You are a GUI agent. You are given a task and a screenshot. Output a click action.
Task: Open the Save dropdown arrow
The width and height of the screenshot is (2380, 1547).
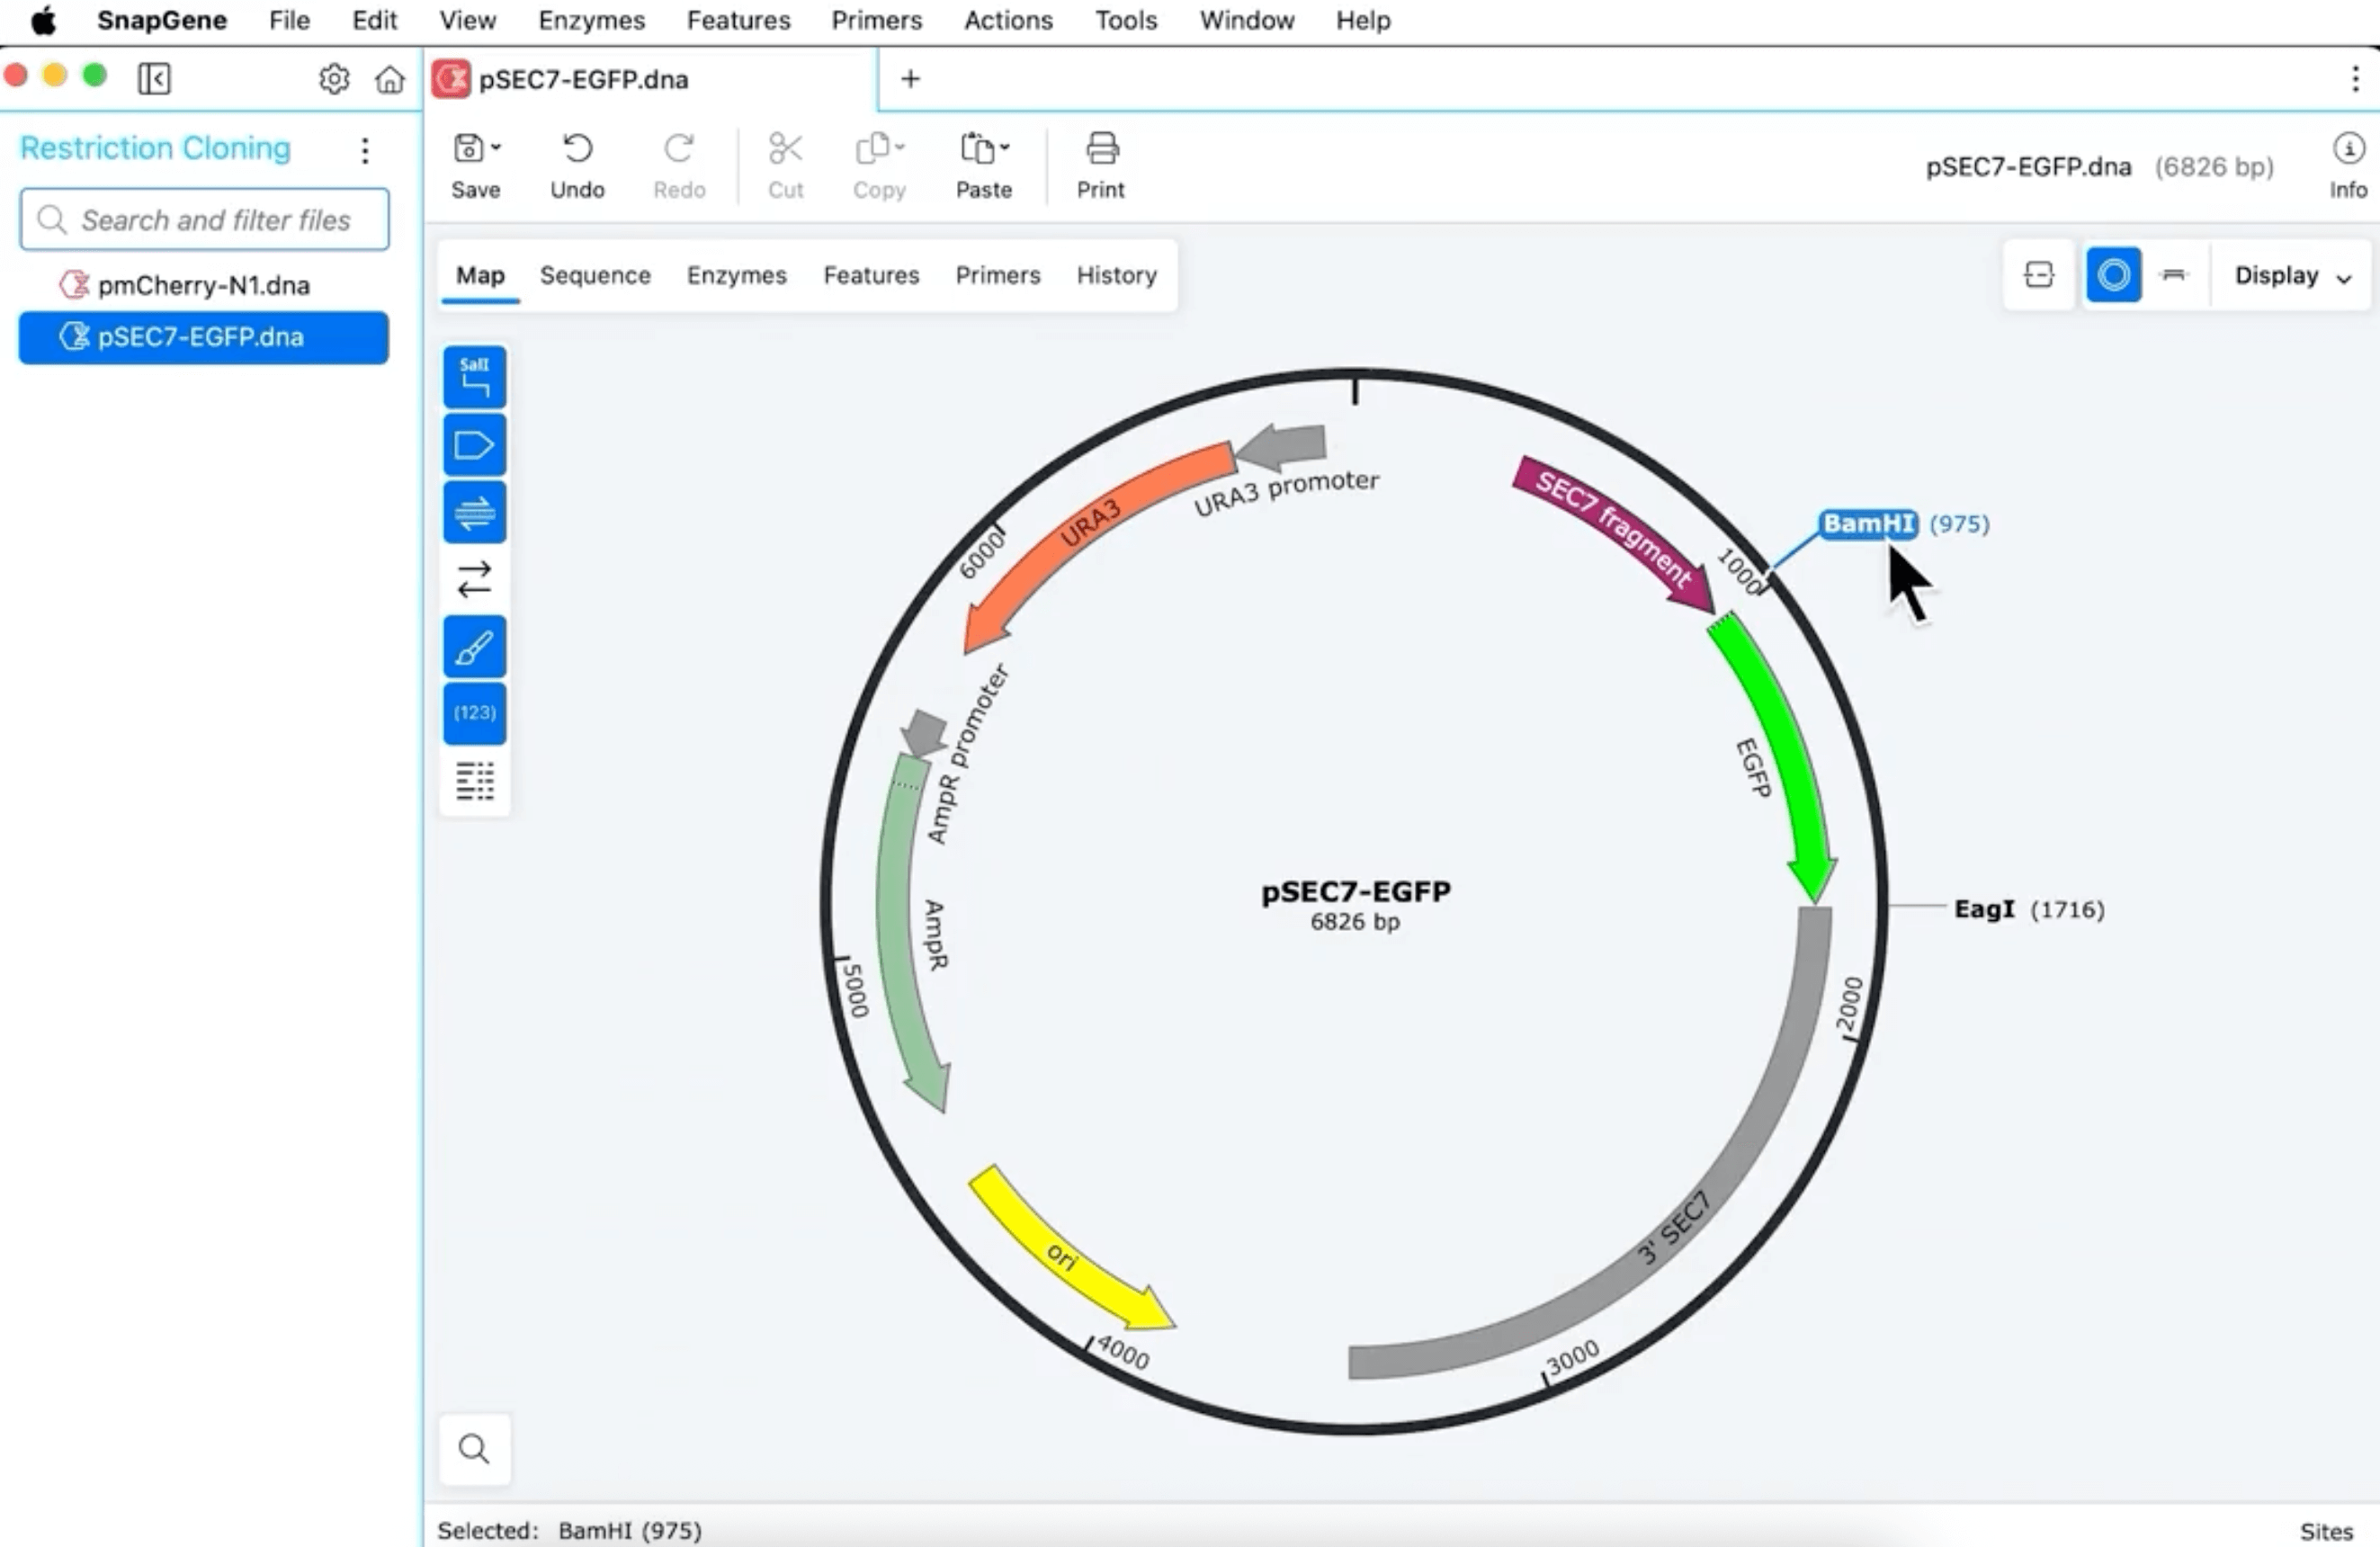(x=496, y=148)
